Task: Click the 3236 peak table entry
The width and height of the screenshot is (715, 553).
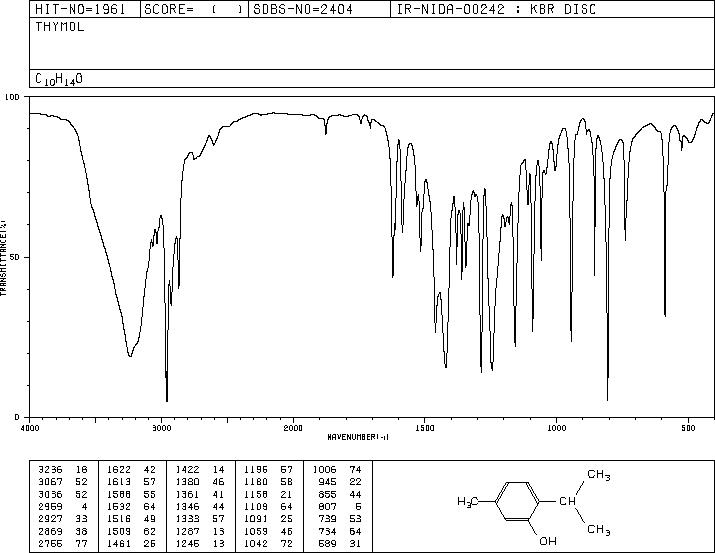Action: pos(63,469)
